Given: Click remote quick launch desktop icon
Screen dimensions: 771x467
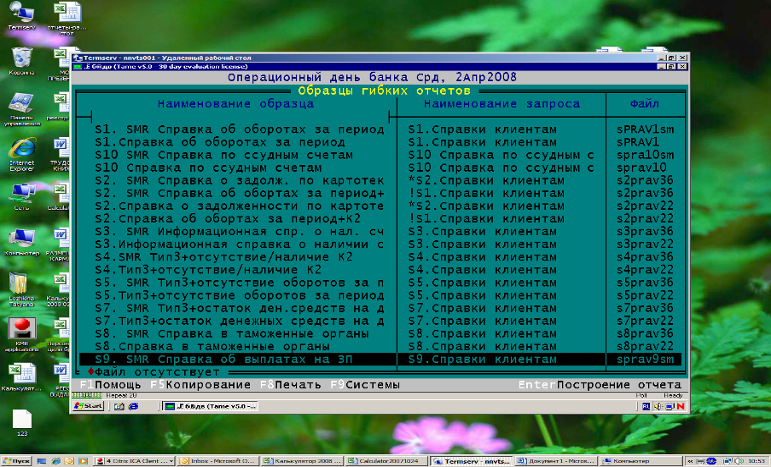Looking at the screenshot, I should point(119,407).
